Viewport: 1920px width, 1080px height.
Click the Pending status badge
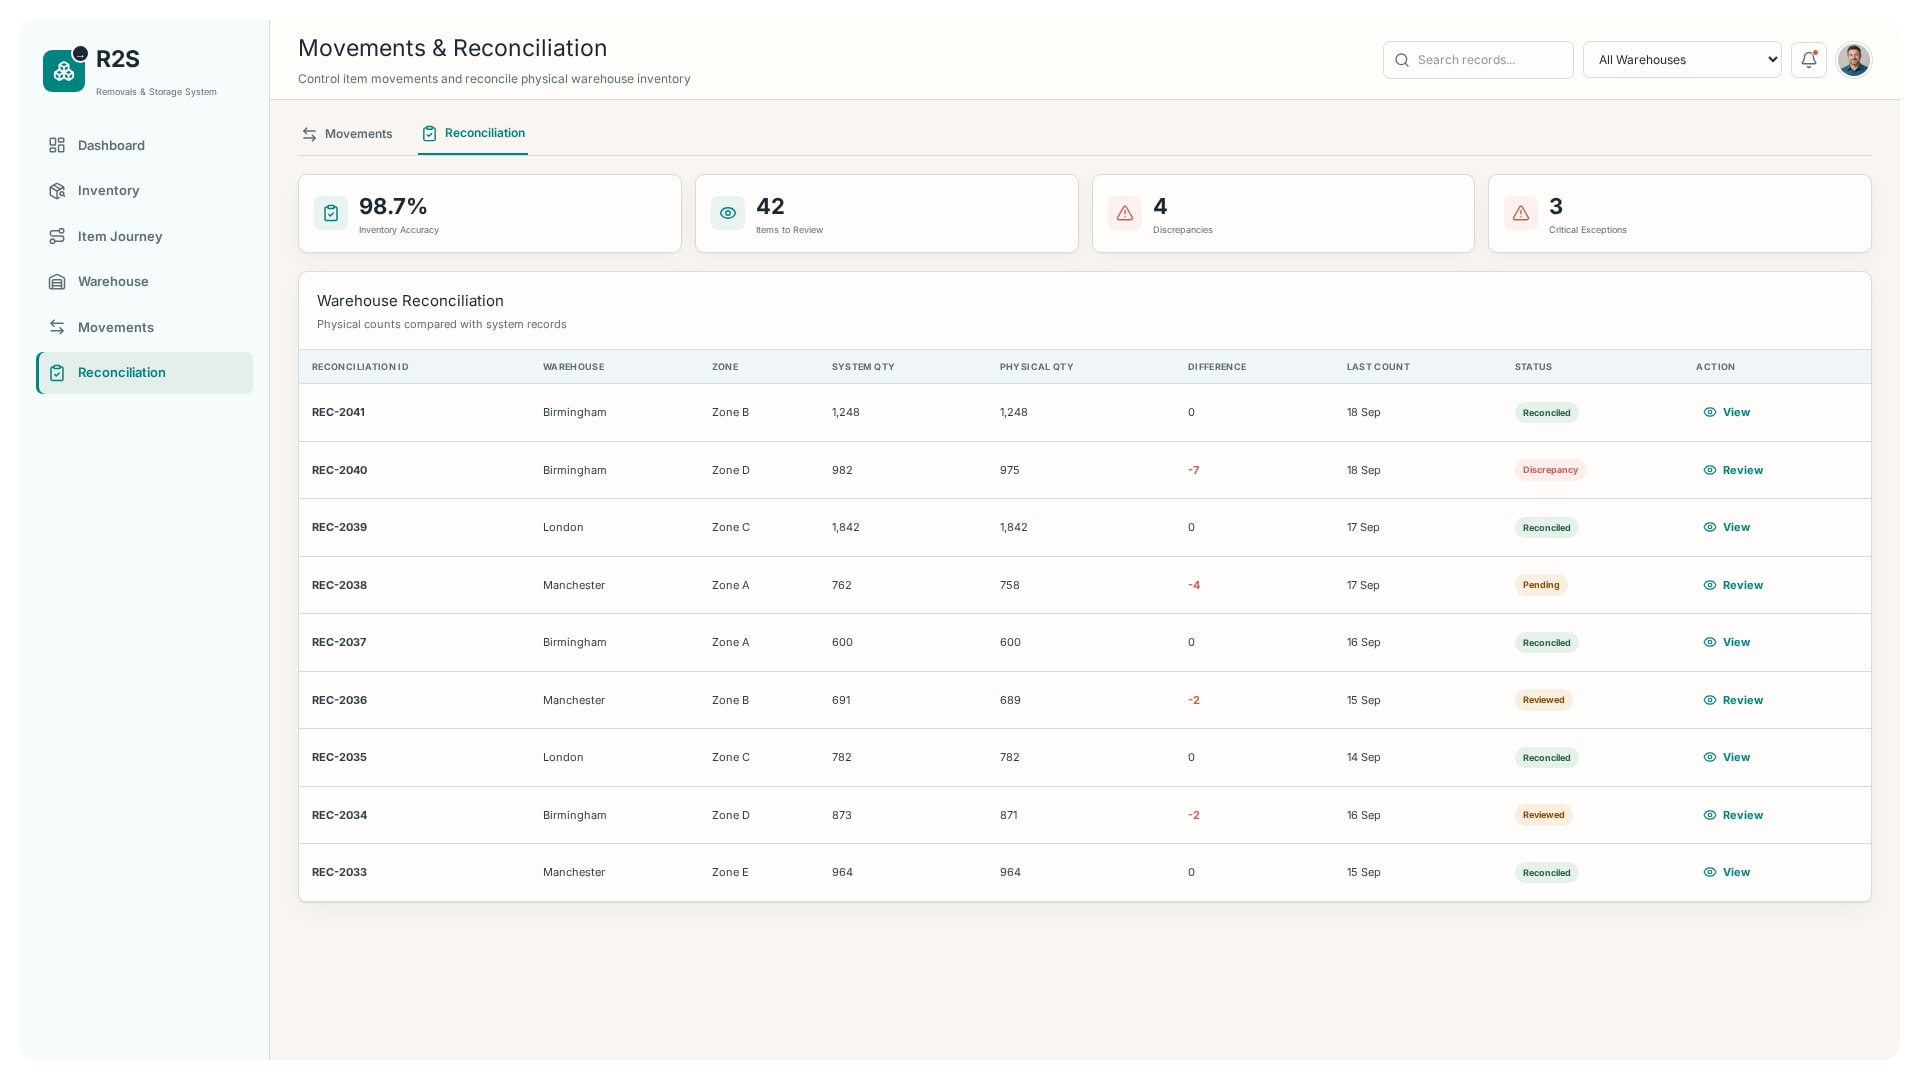point(1541,585)
